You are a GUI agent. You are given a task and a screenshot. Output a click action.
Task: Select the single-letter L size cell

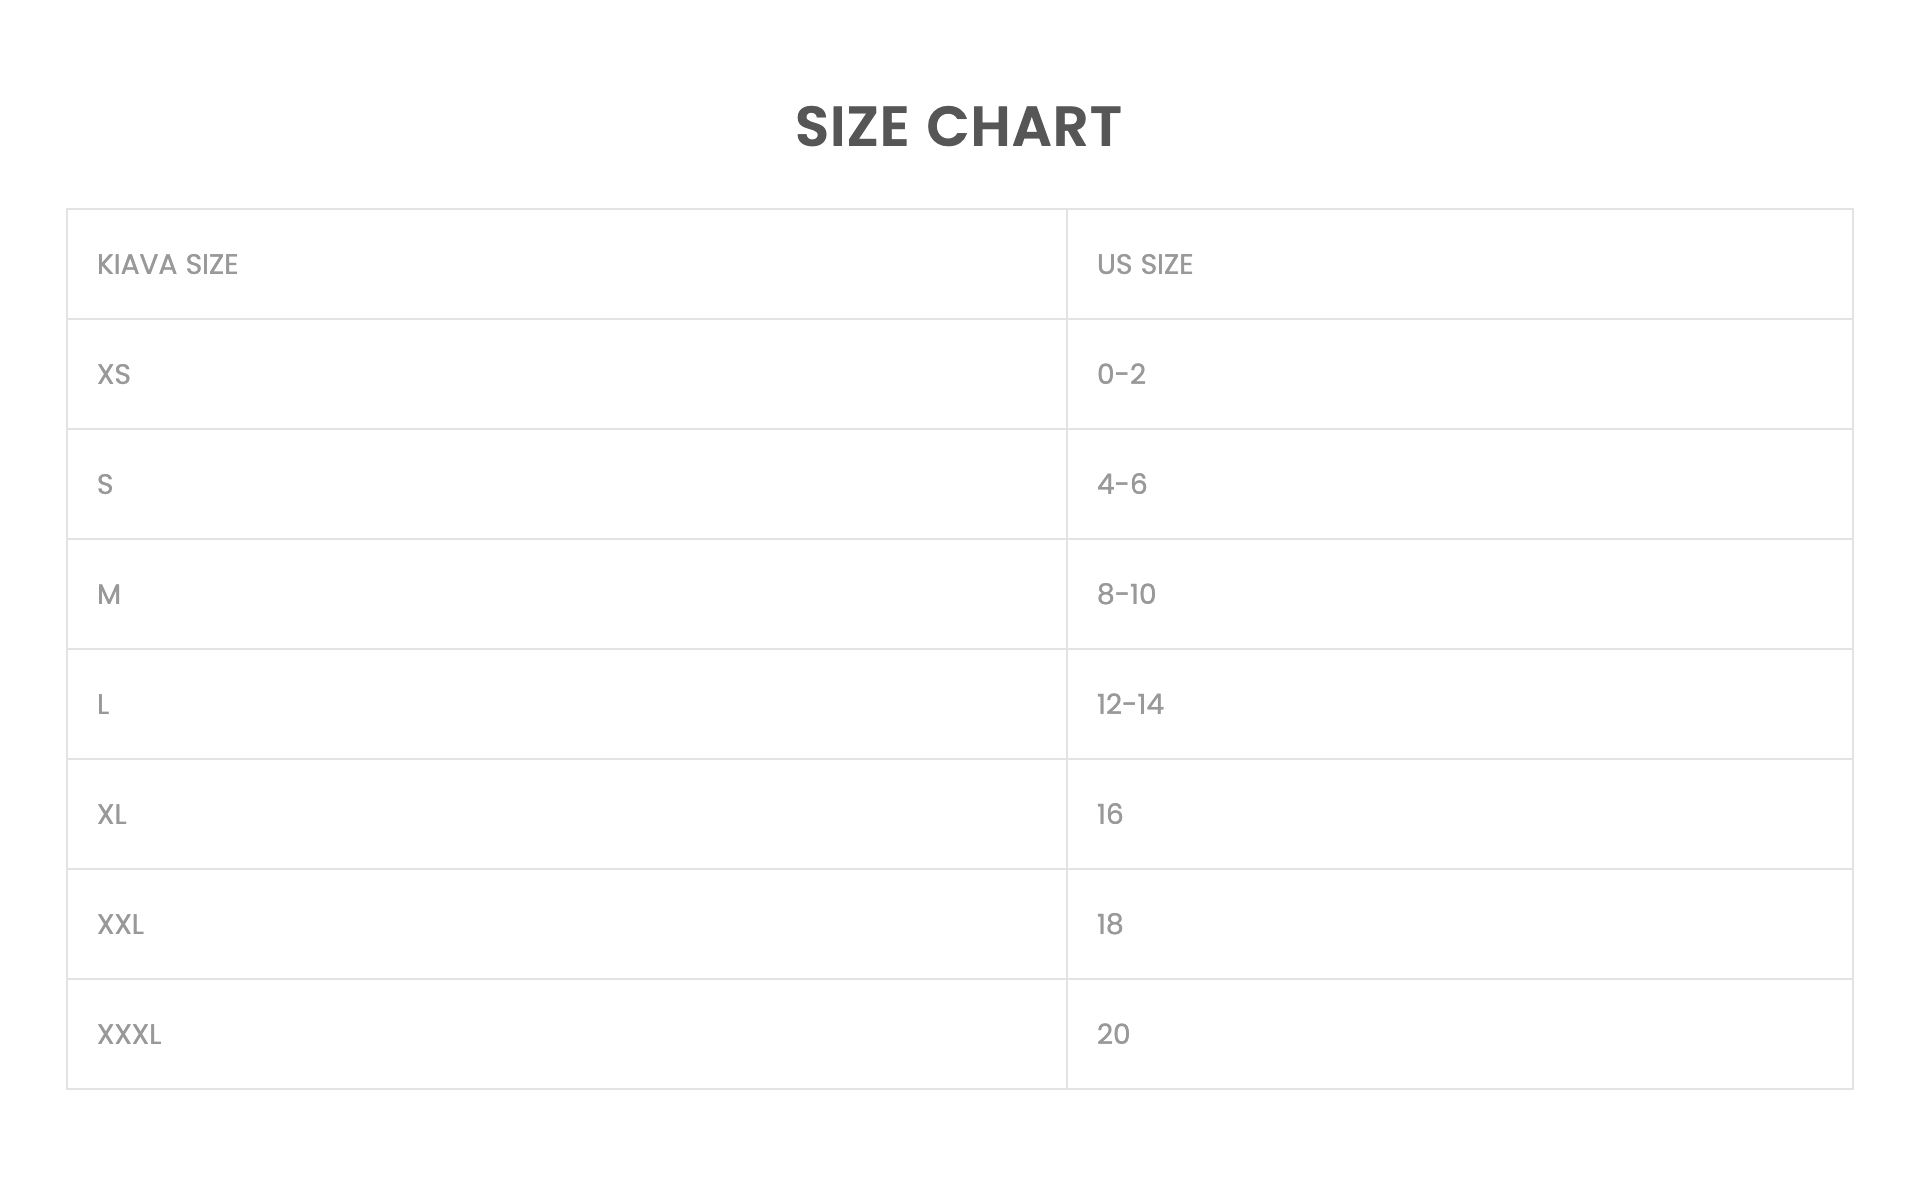(103, 705)
